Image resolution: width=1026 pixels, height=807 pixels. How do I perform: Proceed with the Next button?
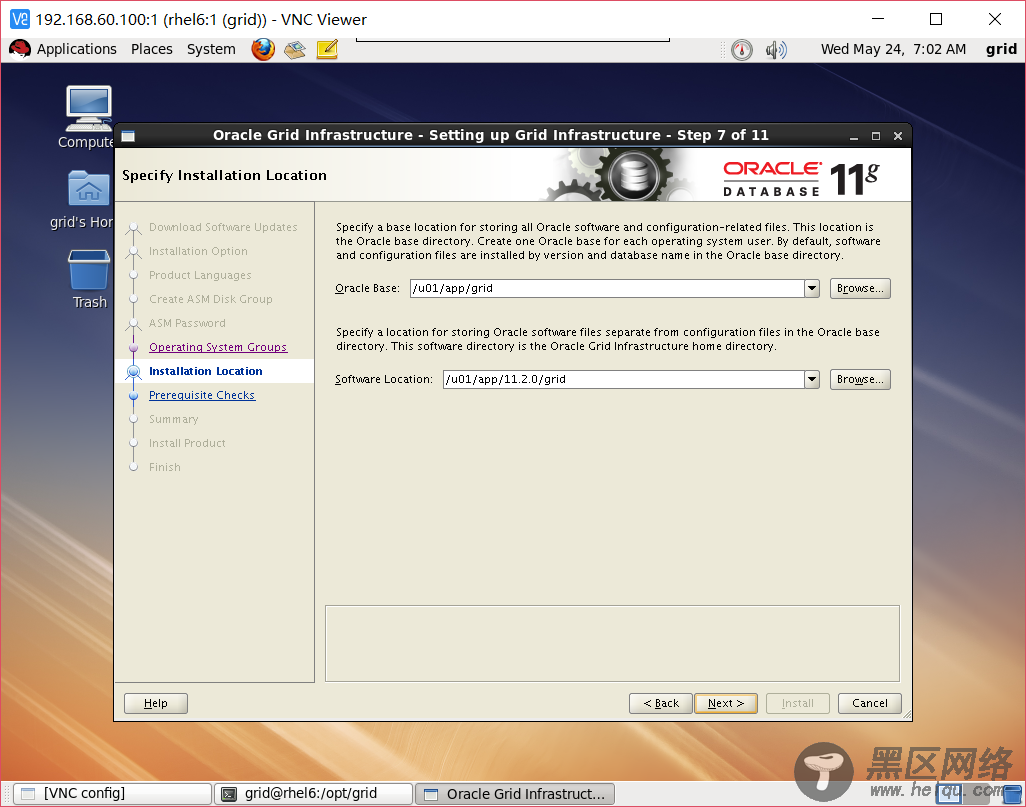coord(726,703)
